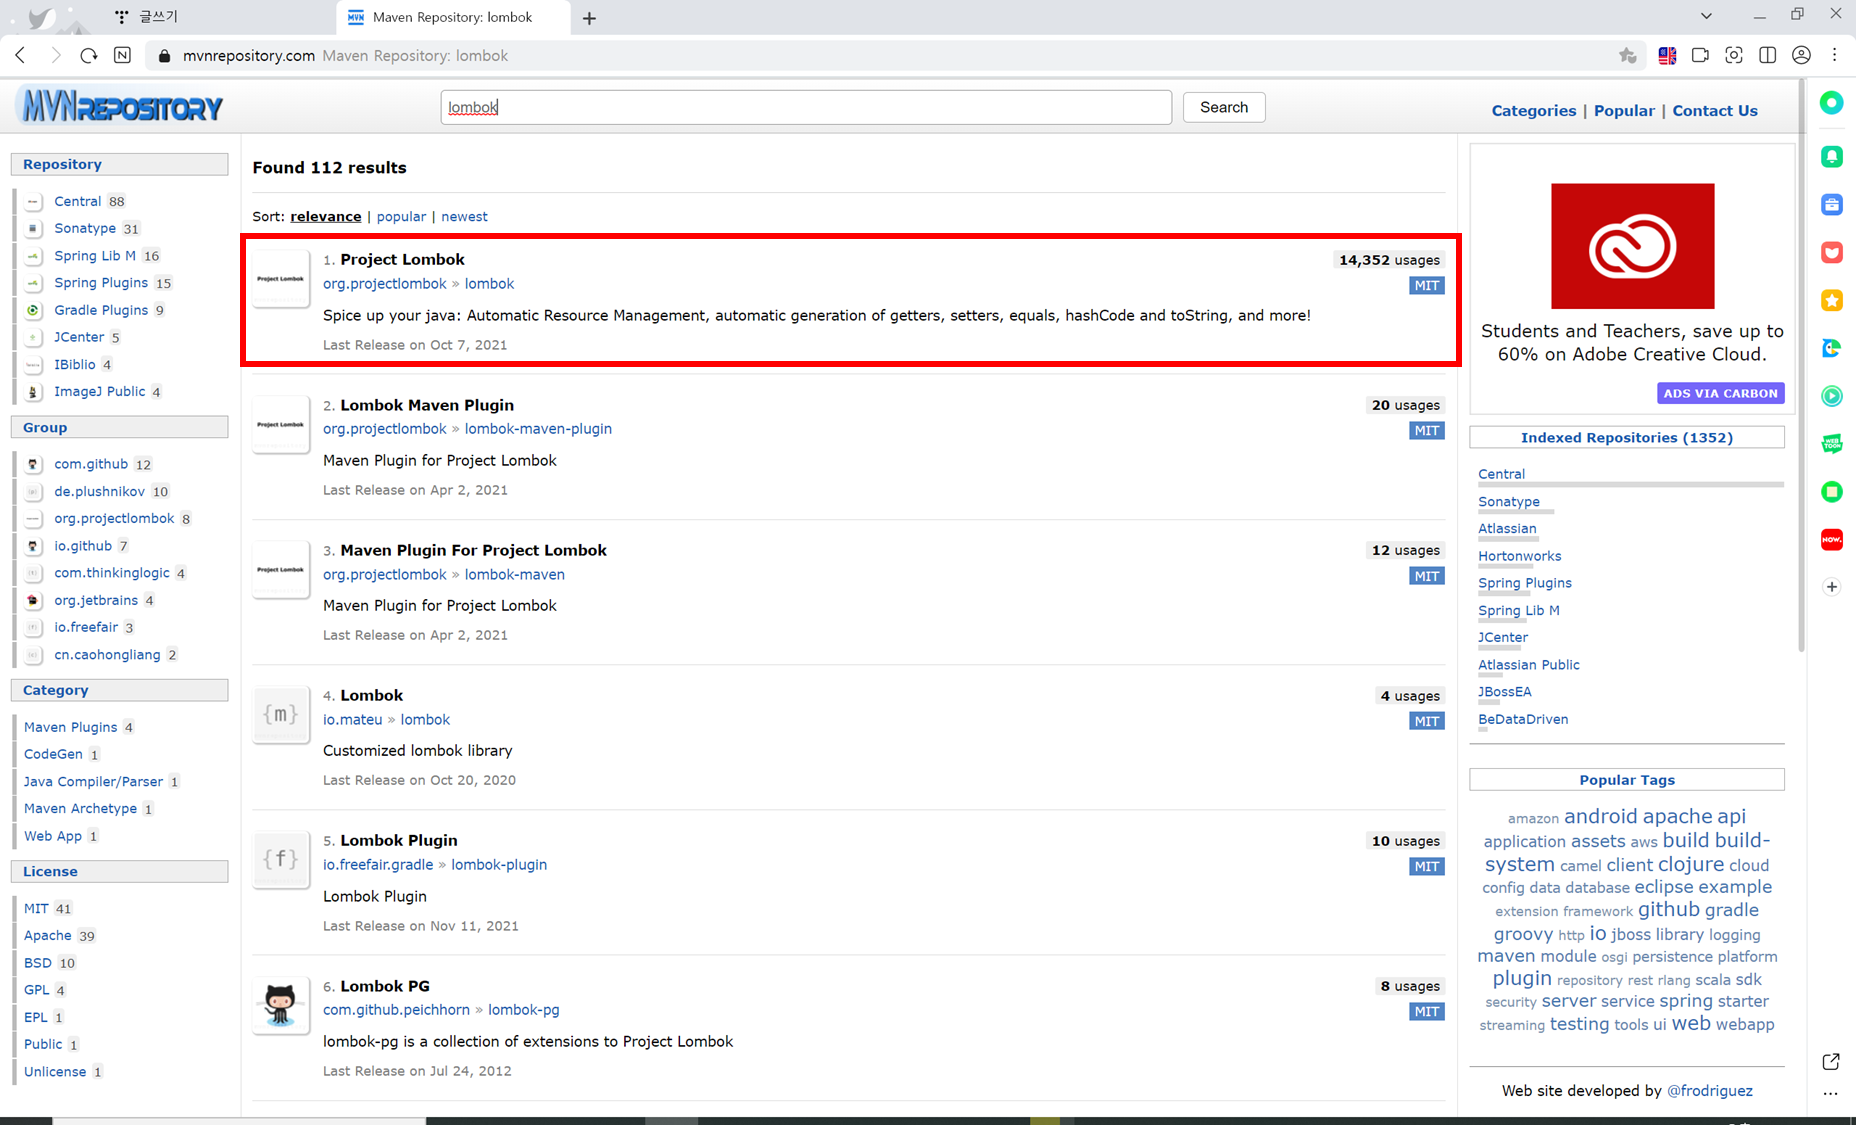Filter by org.projectlombok group in sidebar

[x=114, y=518]
